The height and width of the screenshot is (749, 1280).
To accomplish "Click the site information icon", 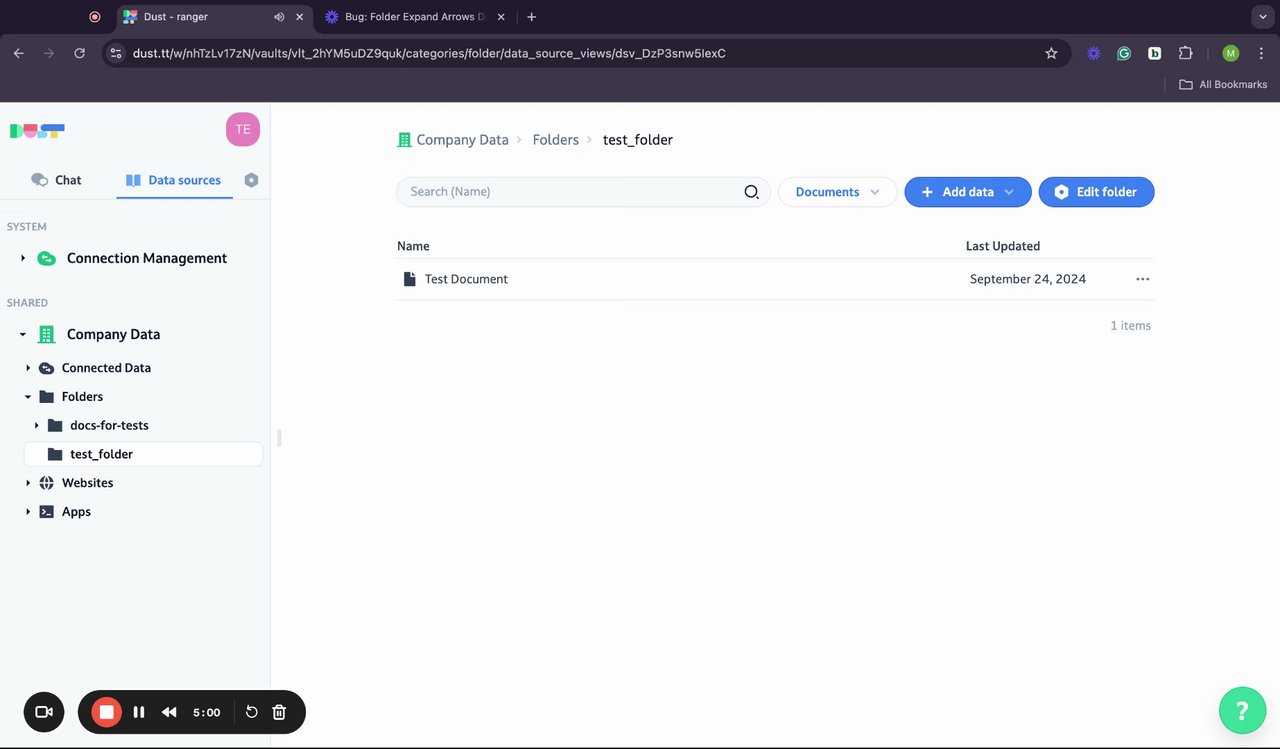I will (x=115, y=53).
